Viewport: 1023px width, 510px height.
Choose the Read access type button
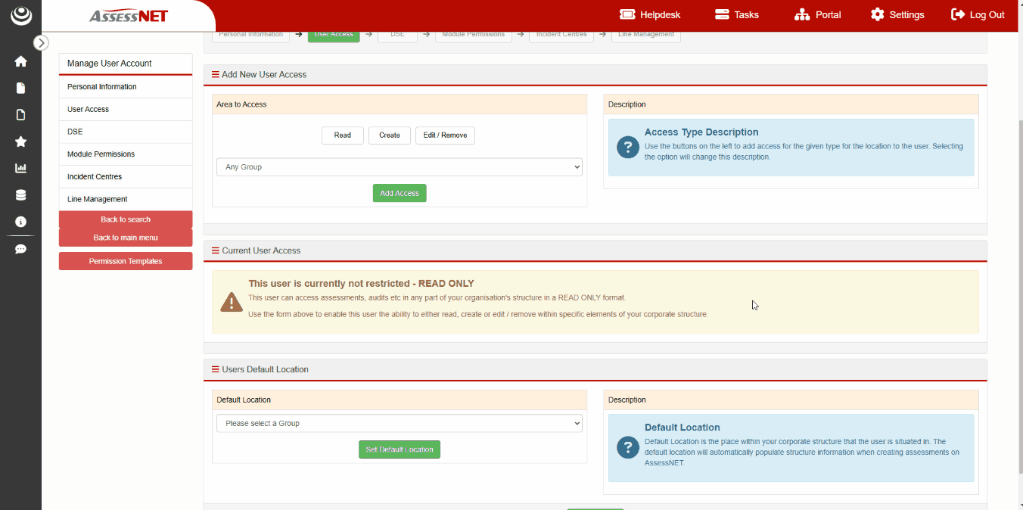point(343,136)
